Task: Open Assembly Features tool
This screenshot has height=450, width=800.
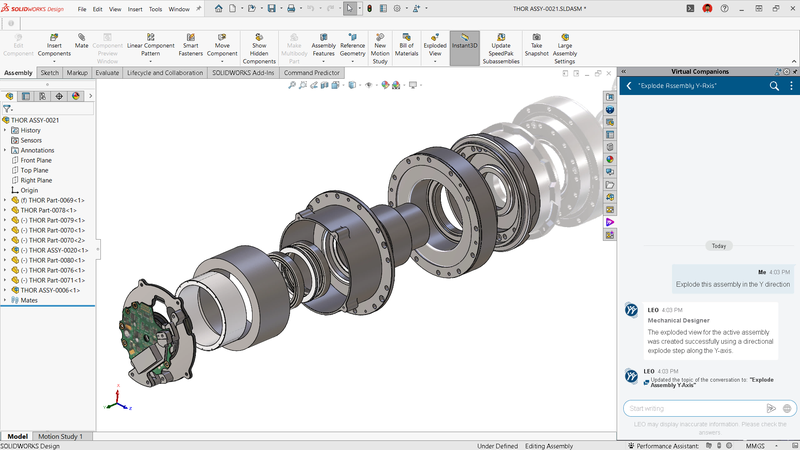Action: coord(323,45)
